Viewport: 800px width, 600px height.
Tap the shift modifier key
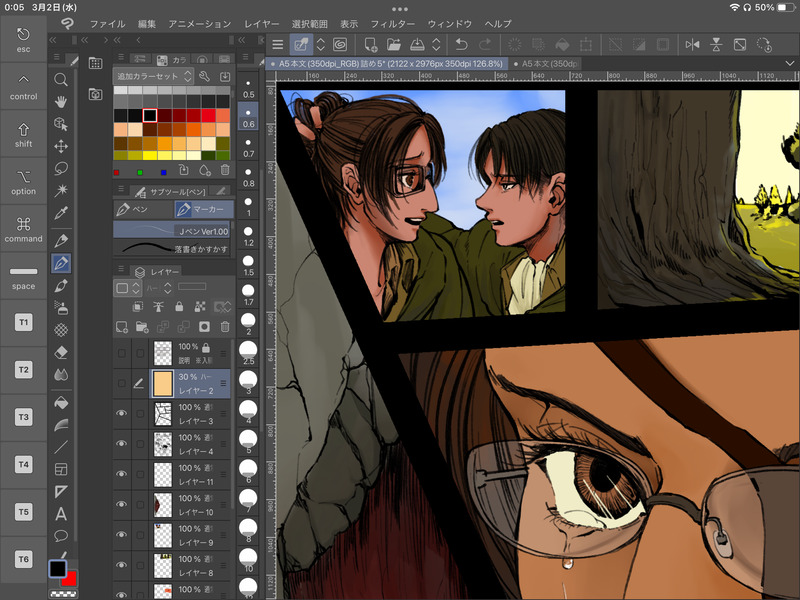click(x=23, y=135)
